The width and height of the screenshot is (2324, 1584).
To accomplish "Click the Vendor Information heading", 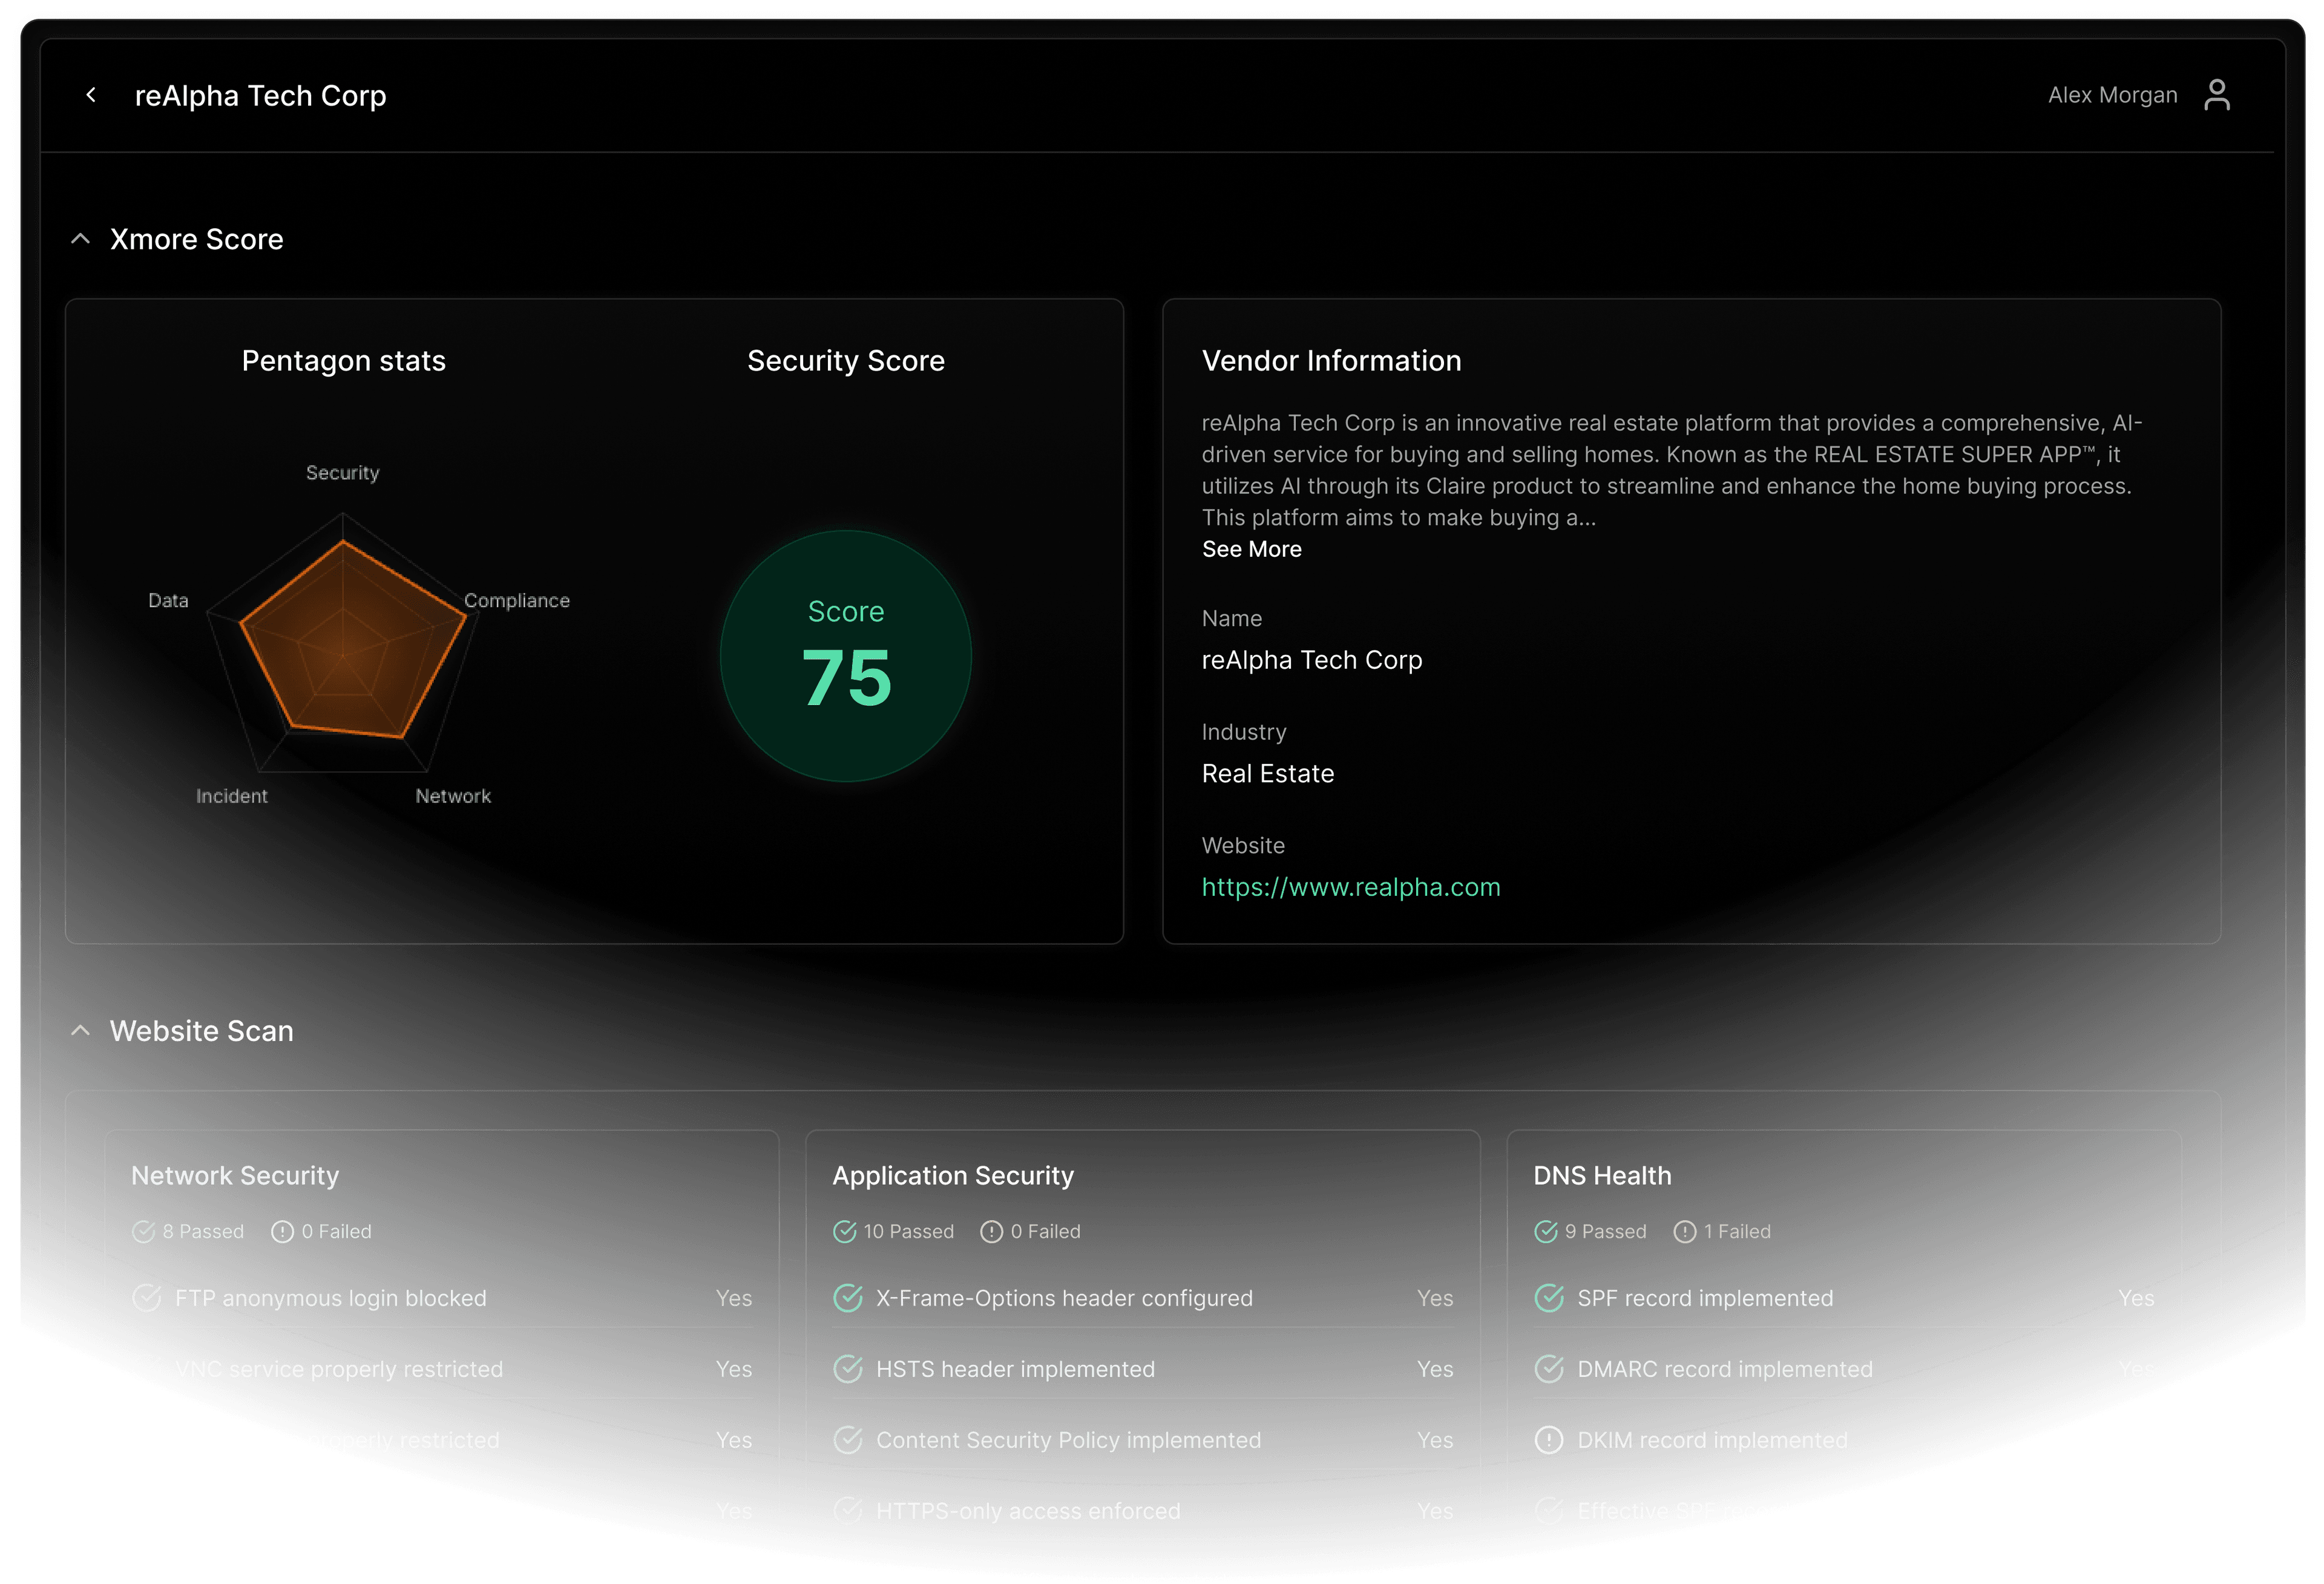I will (1332, 361).
